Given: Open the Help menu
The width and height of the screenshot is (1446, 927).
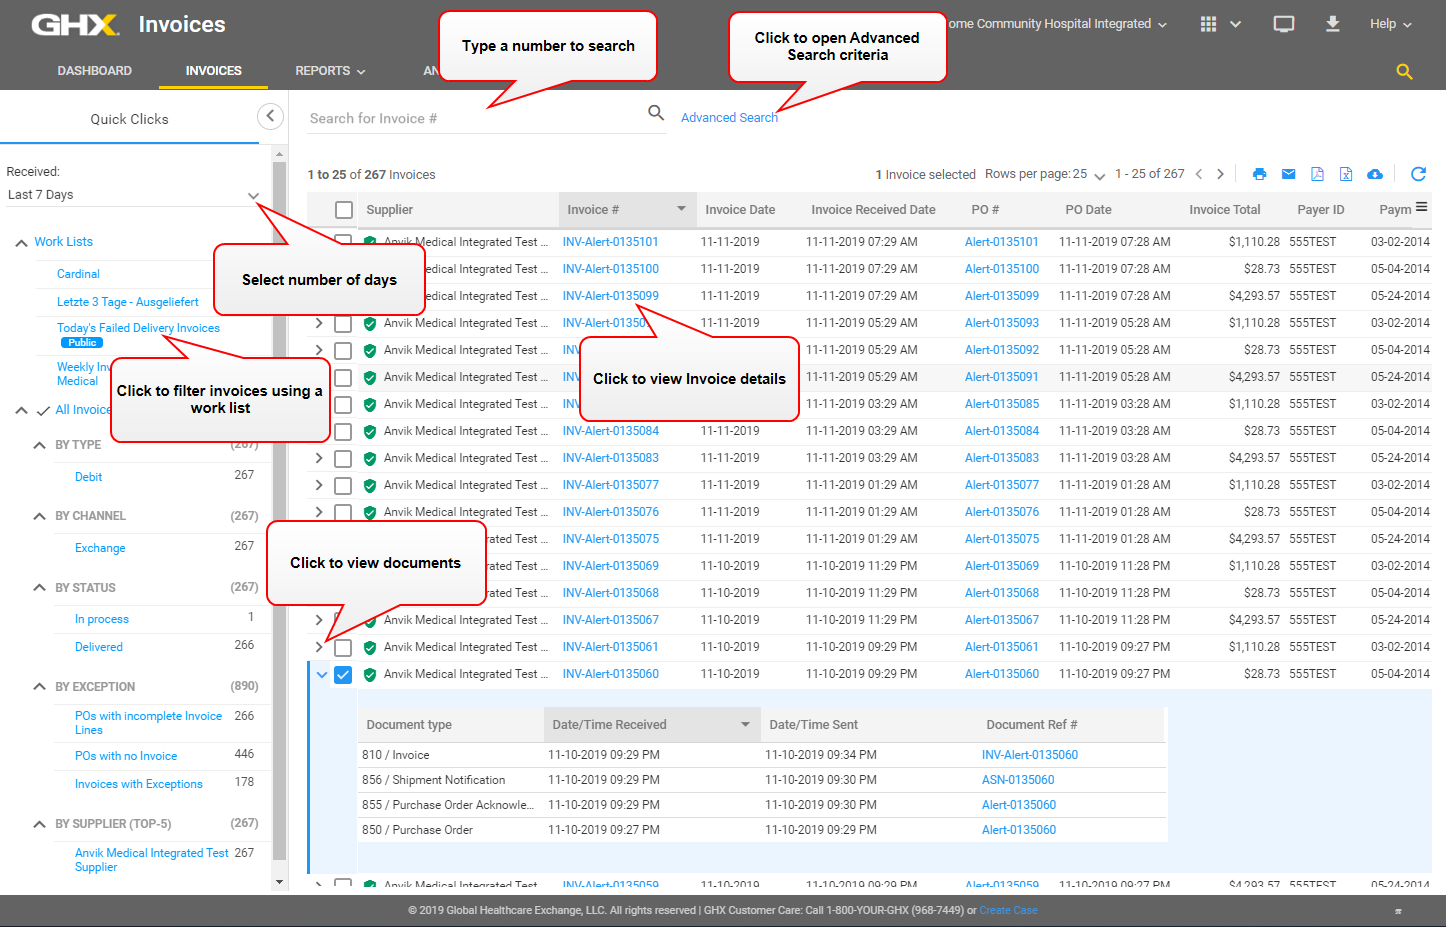Looking at the screenshot, I should (1391, 24).
